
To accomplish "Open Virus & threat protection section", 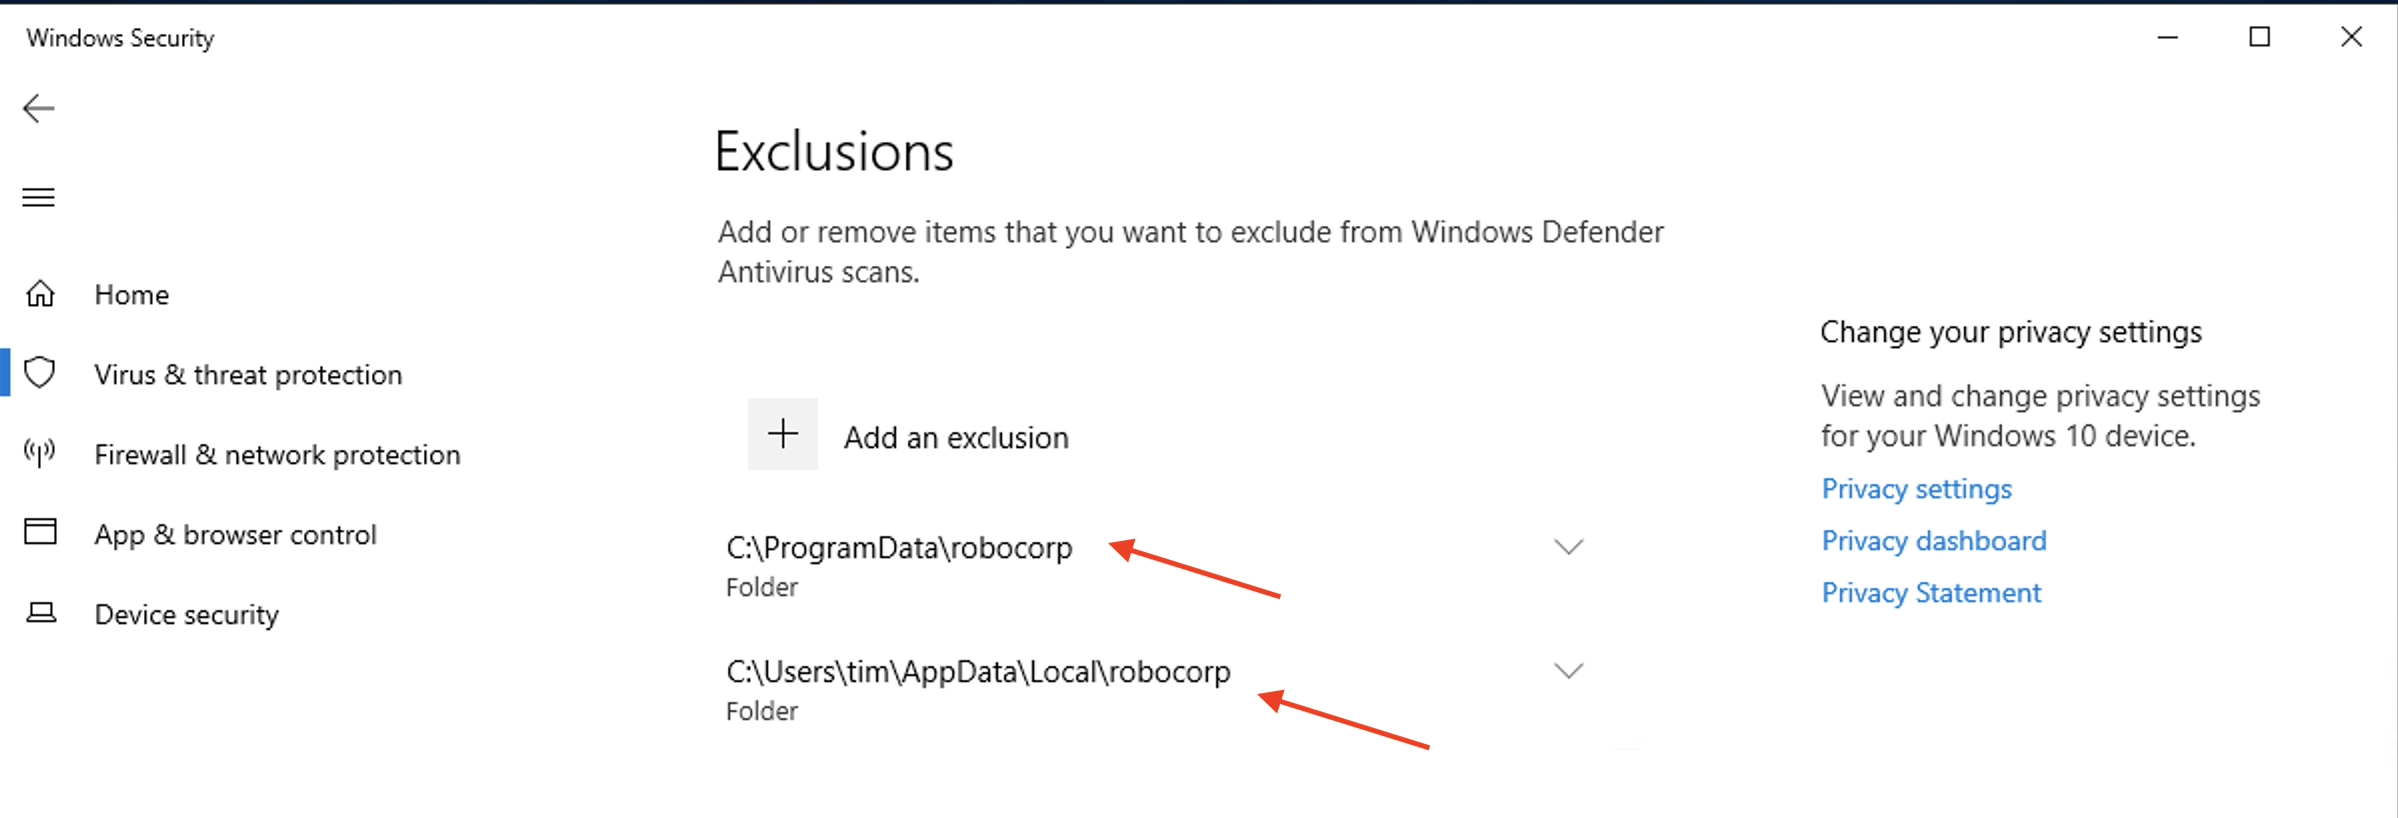I will 248,375.
